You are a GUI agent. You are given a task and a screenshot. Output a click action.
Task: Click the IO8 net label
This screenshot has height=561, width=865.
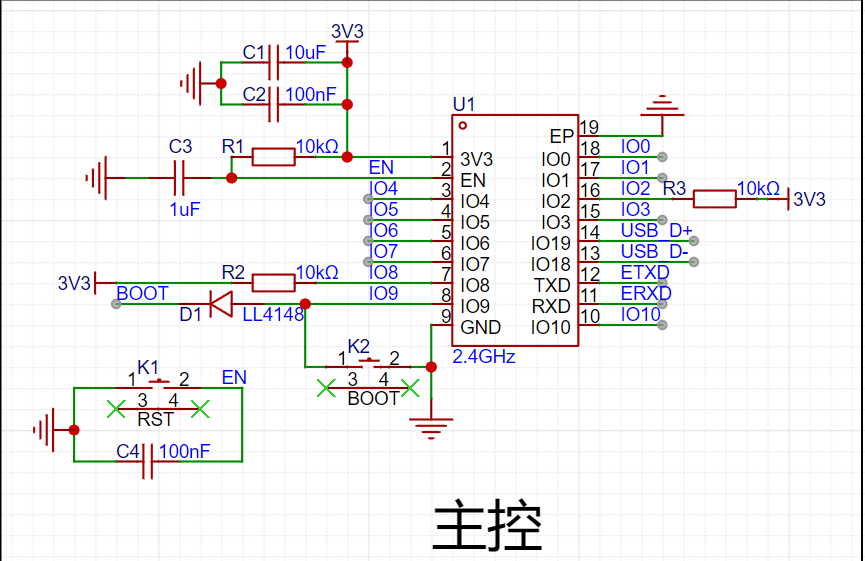383,272
